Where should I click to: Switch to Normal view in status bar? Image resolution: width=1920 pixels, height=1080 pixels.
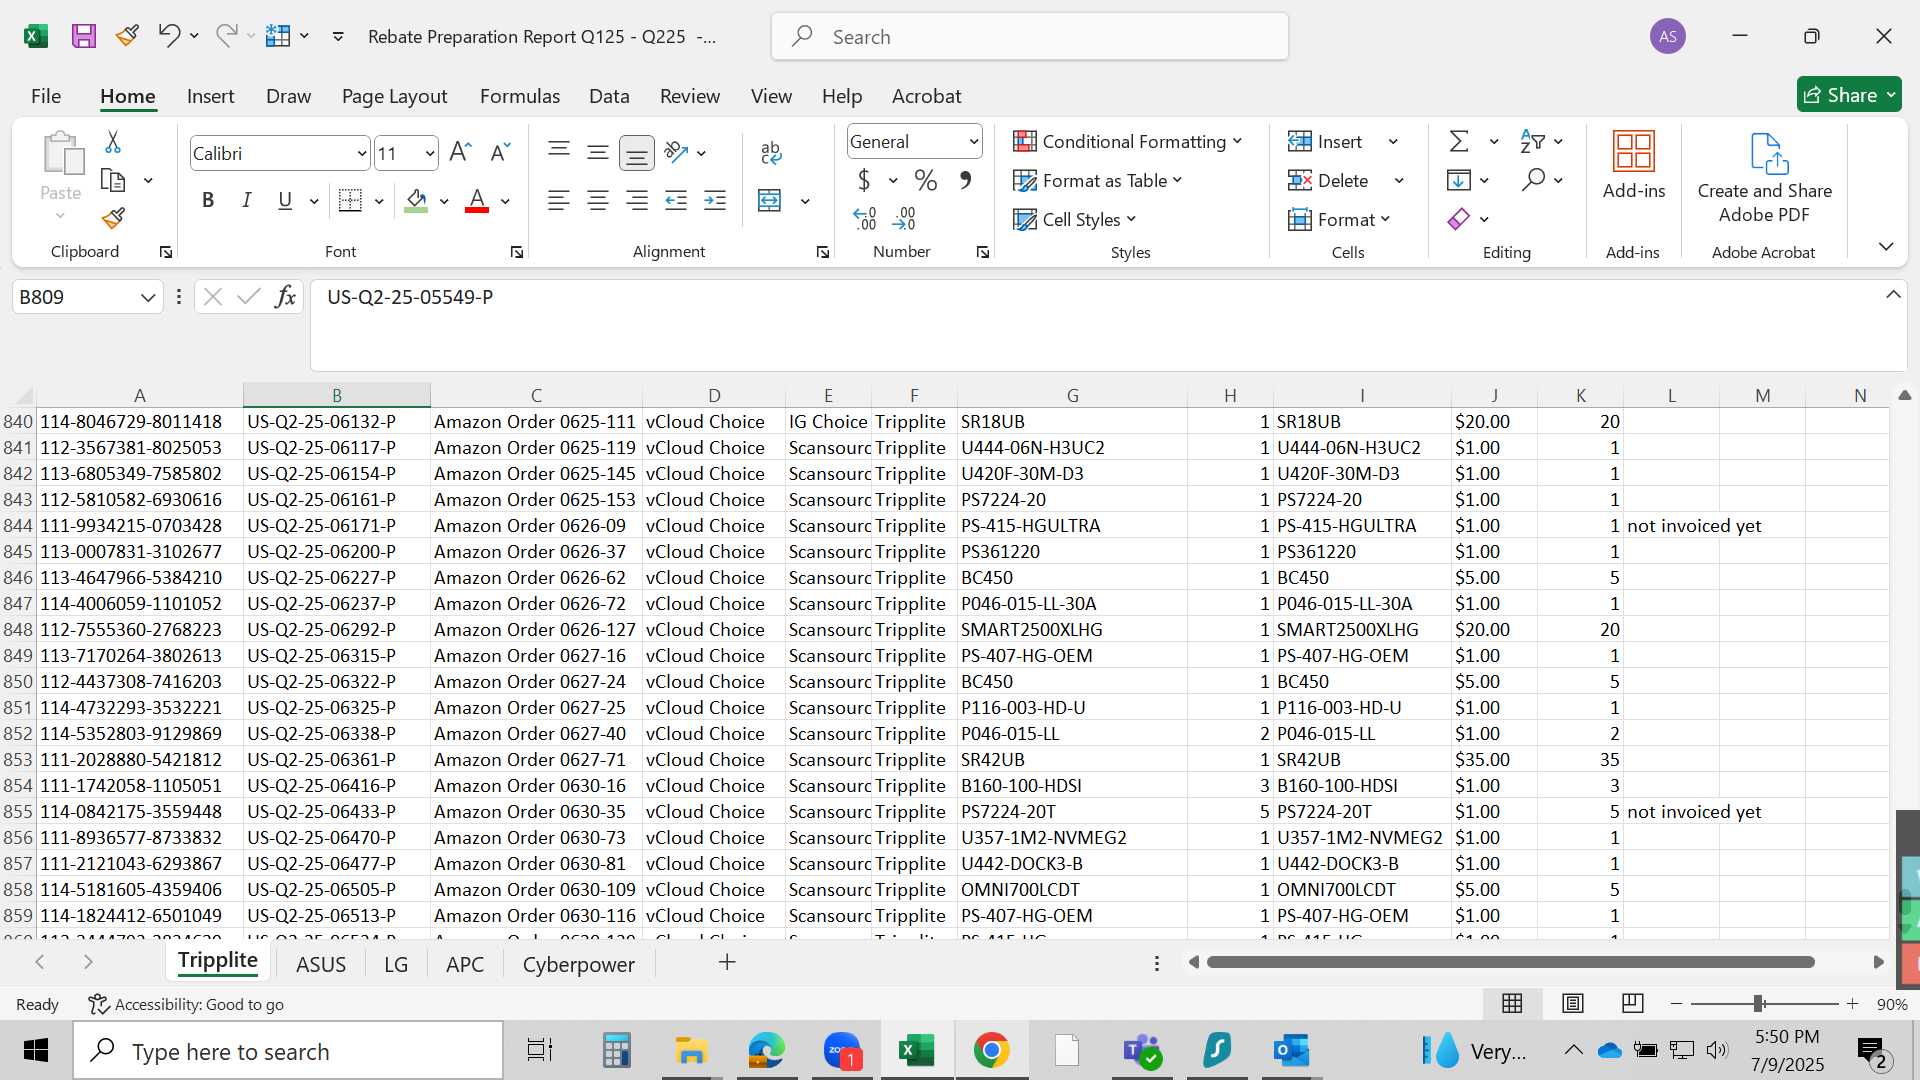pos(1512,1003)
